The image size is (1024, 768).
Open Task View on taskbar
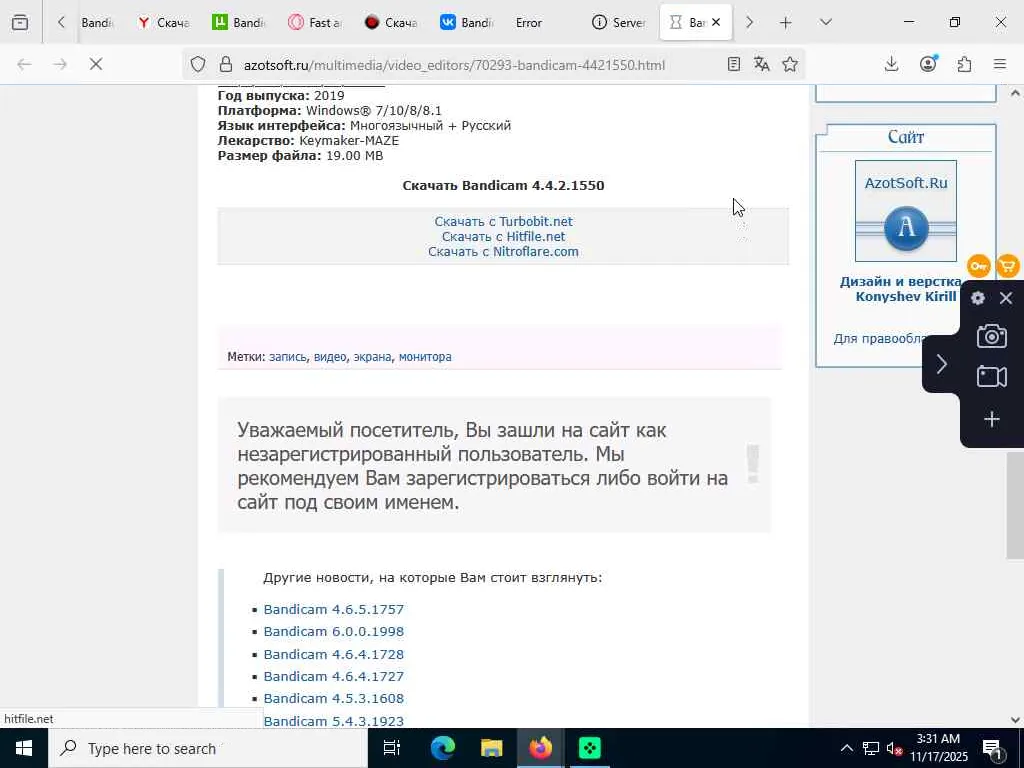click(392, 748)
